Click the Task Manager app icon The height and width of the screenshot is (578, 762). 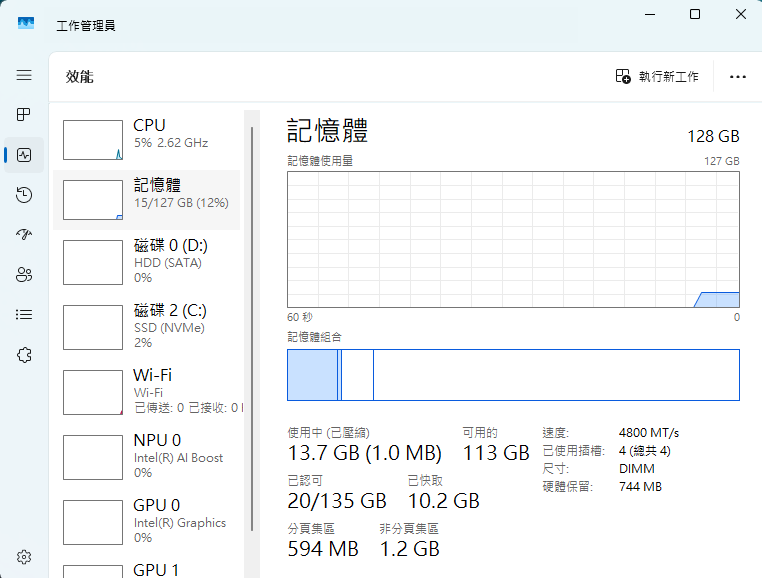(26, 23)
